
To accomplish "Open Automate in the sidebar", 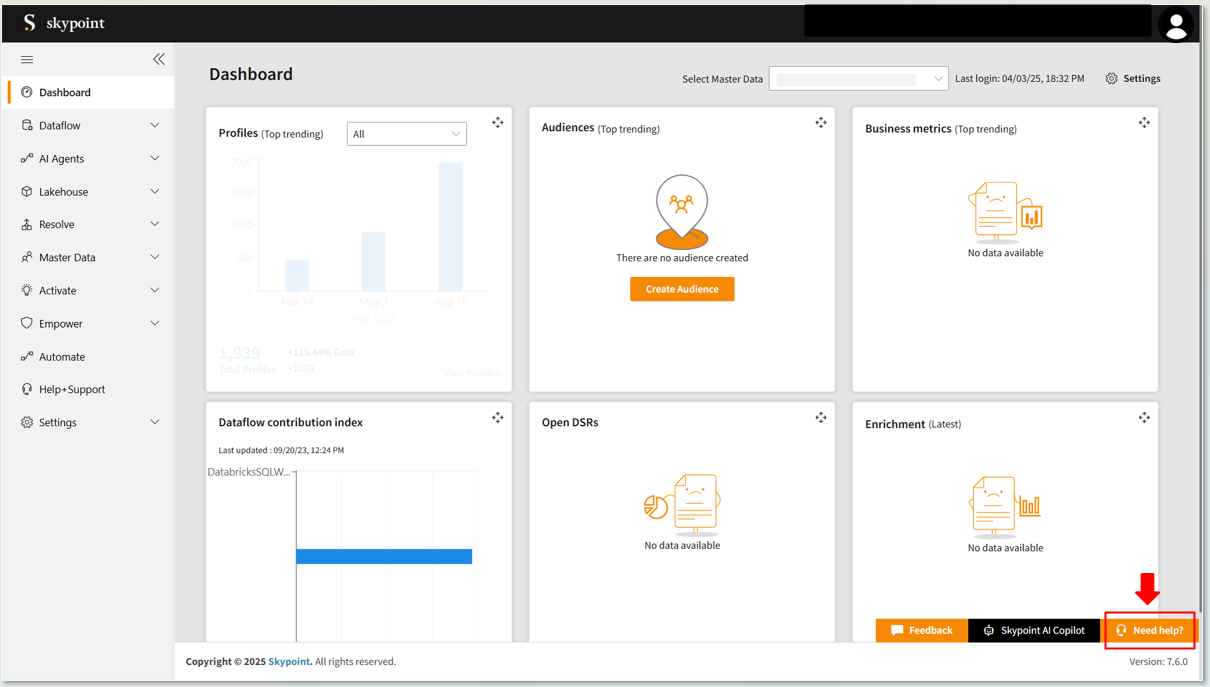I will pos(62,357).
